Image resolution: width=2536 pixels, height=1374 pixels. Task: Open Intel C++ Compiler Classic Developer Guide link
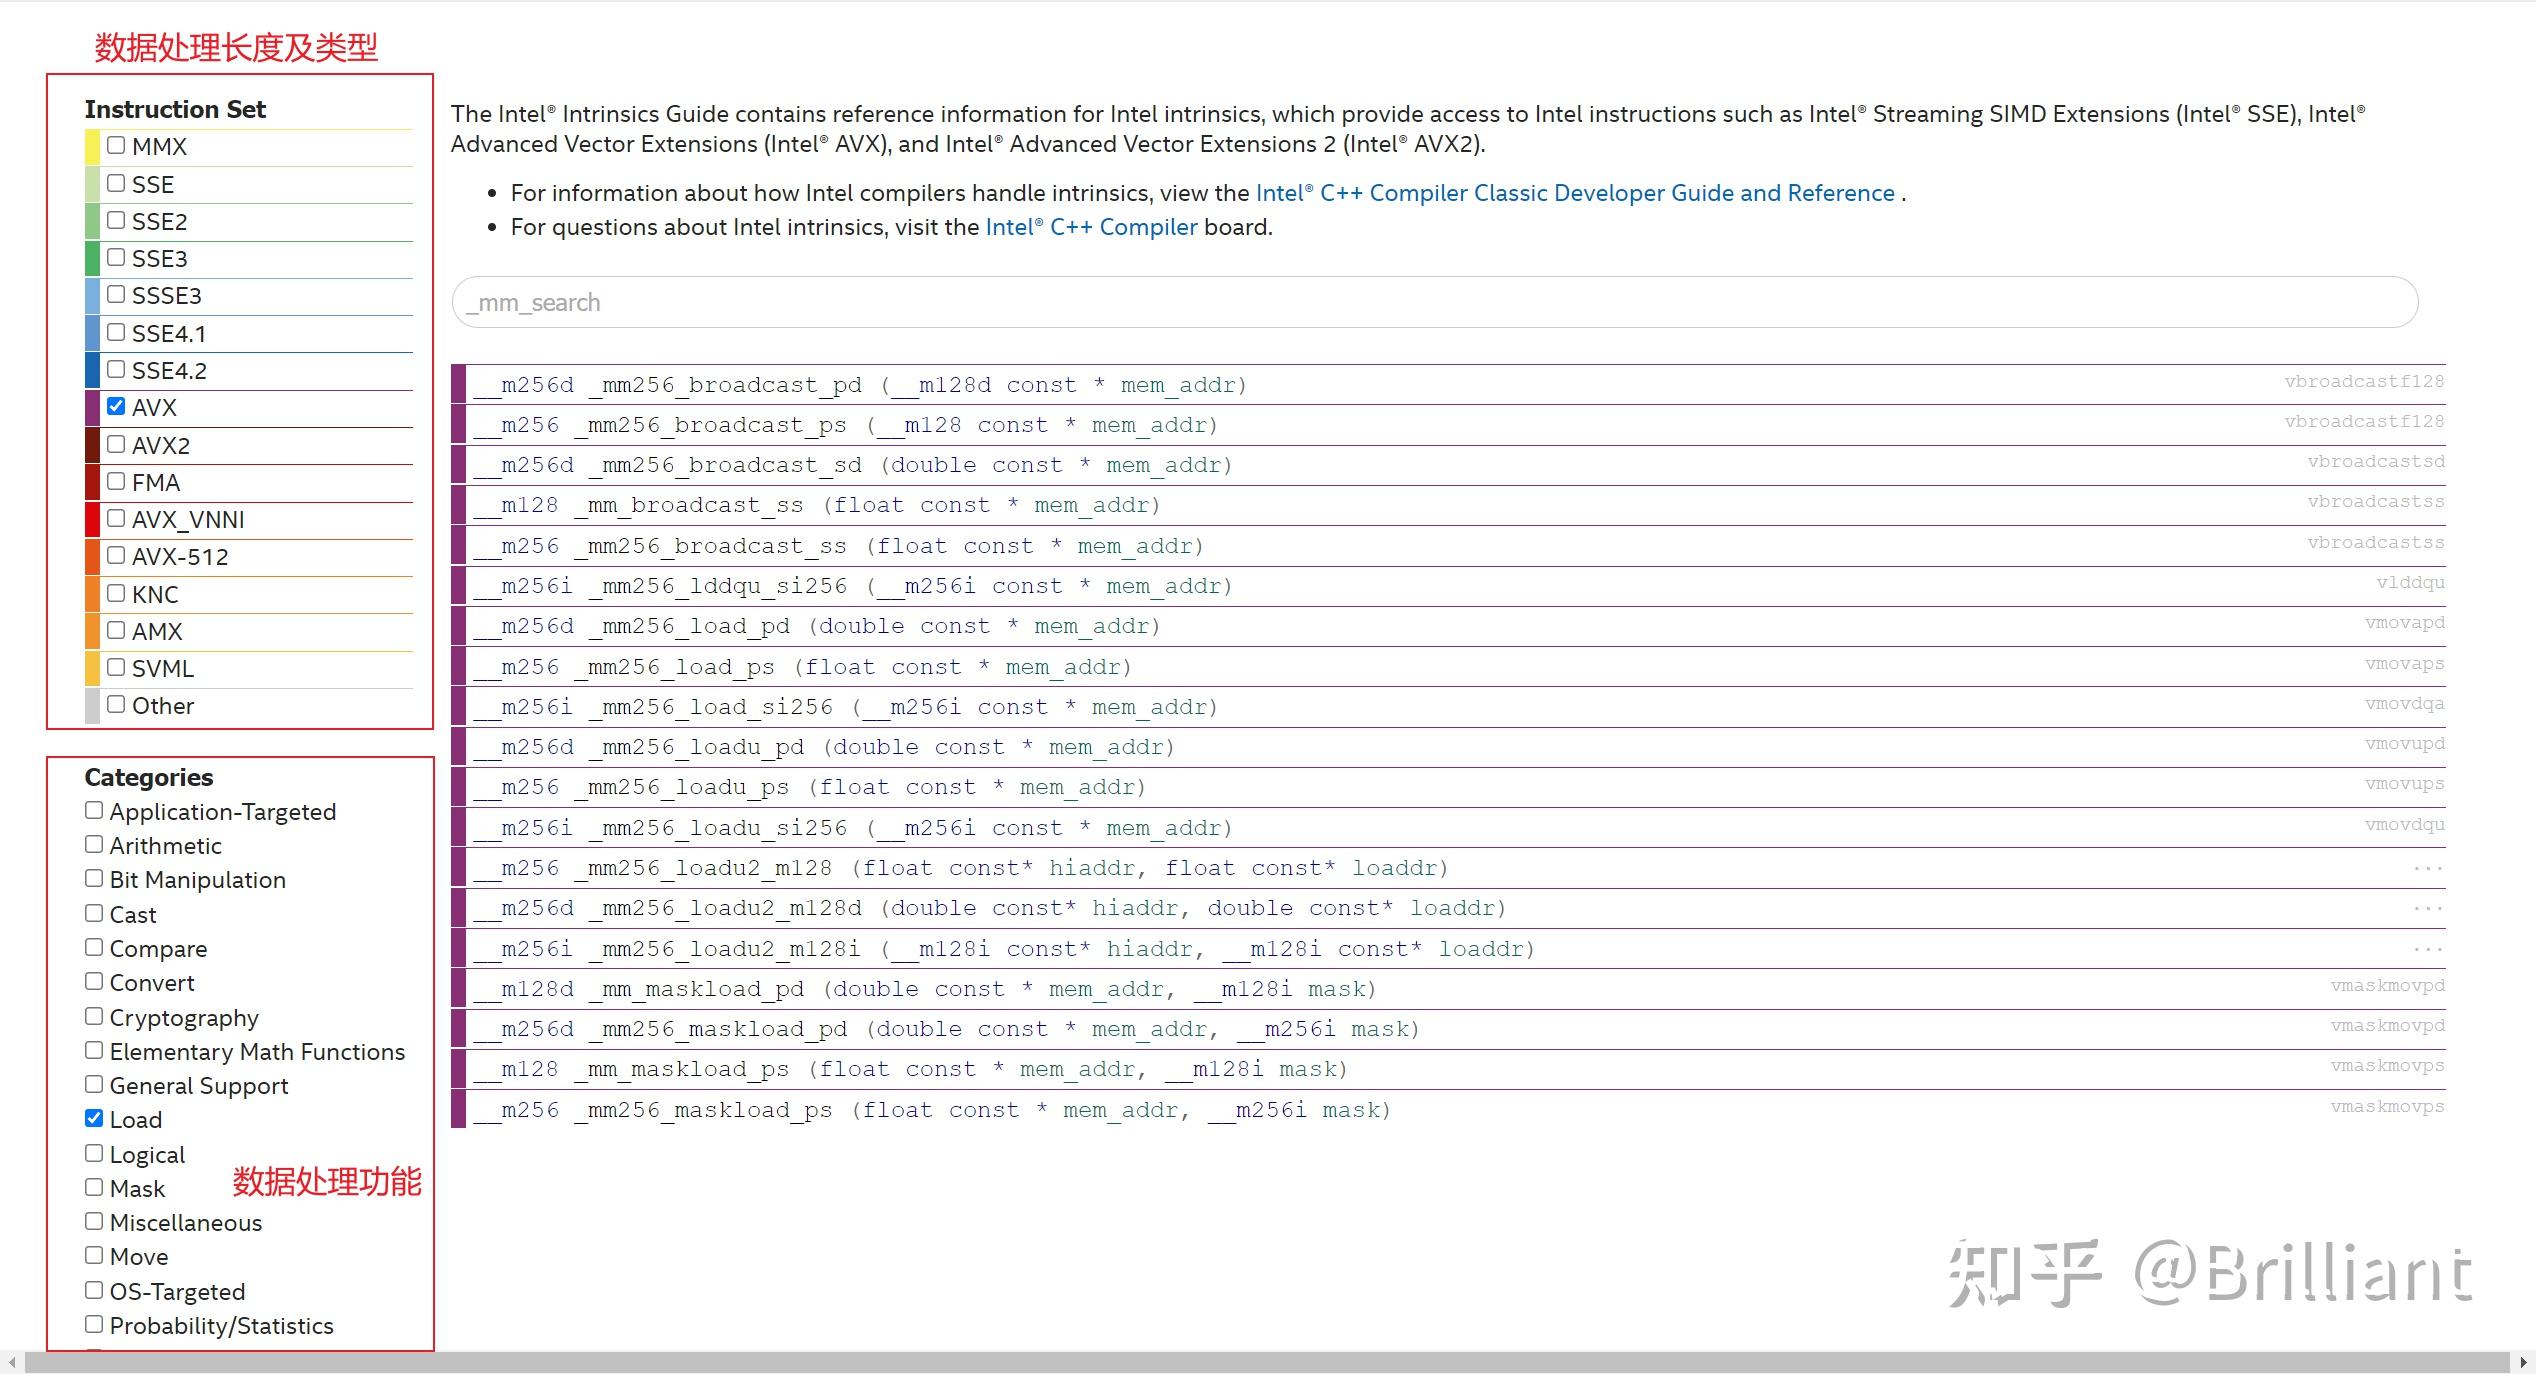[1575, 193]
